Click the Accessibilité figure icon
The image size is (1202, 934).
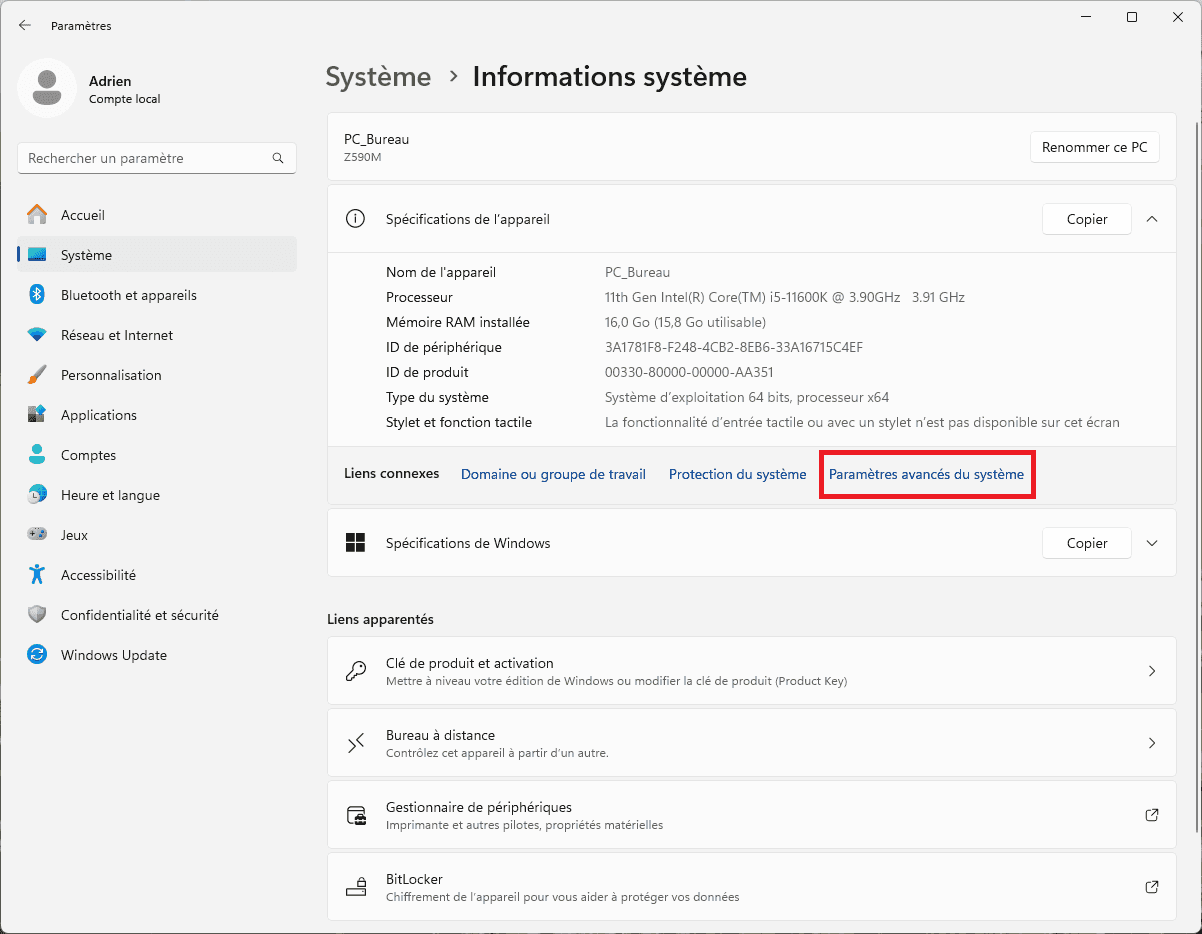click(x=37, y=575)
